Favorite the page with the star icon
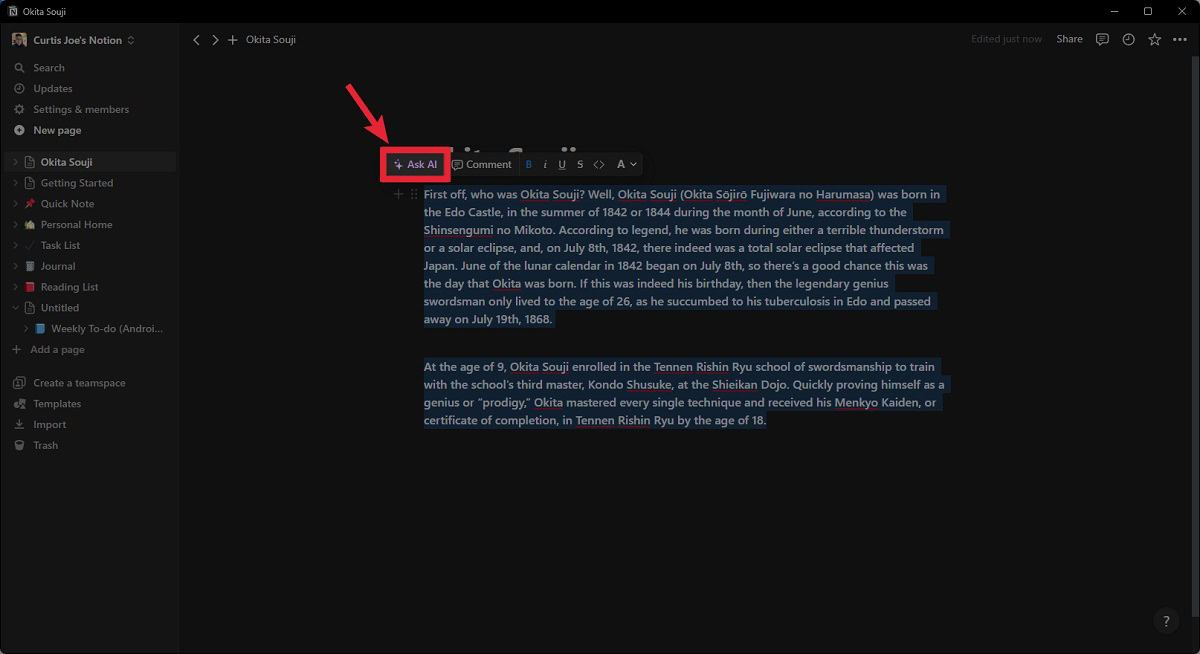 tap(1154, 40)
